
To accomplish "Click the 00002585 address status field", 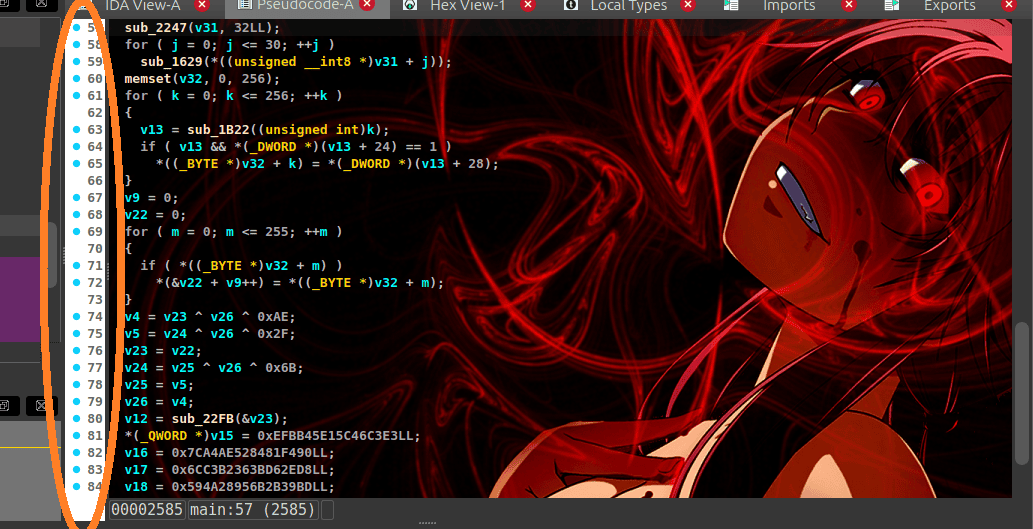I will (x=148, y=510).
